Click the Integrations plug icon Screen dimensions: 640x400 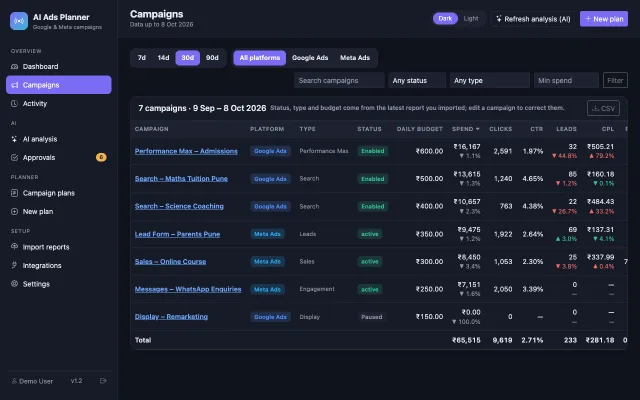point(14,265)
